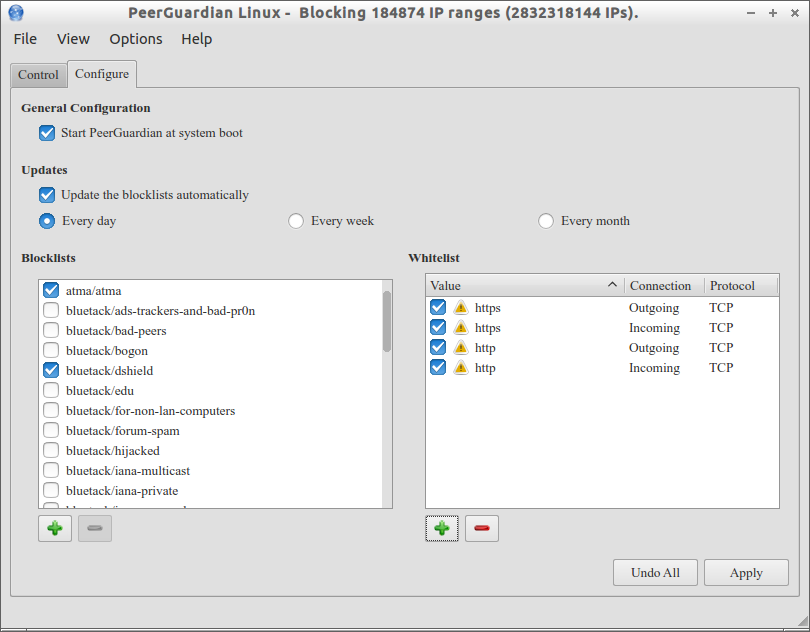810x632 pixels.
Task: Enable the bluetack/bogon blocklist
Action: [x=51, y=350]
